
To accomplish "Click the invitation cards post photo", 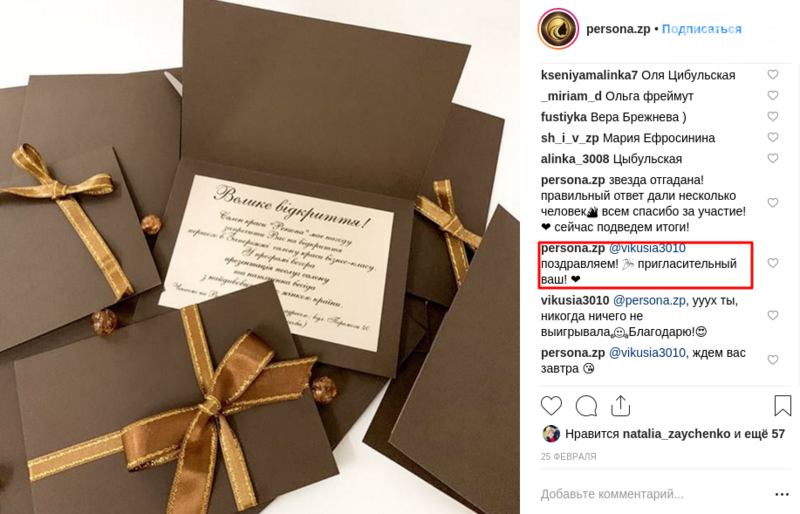I will coord(260,257).
